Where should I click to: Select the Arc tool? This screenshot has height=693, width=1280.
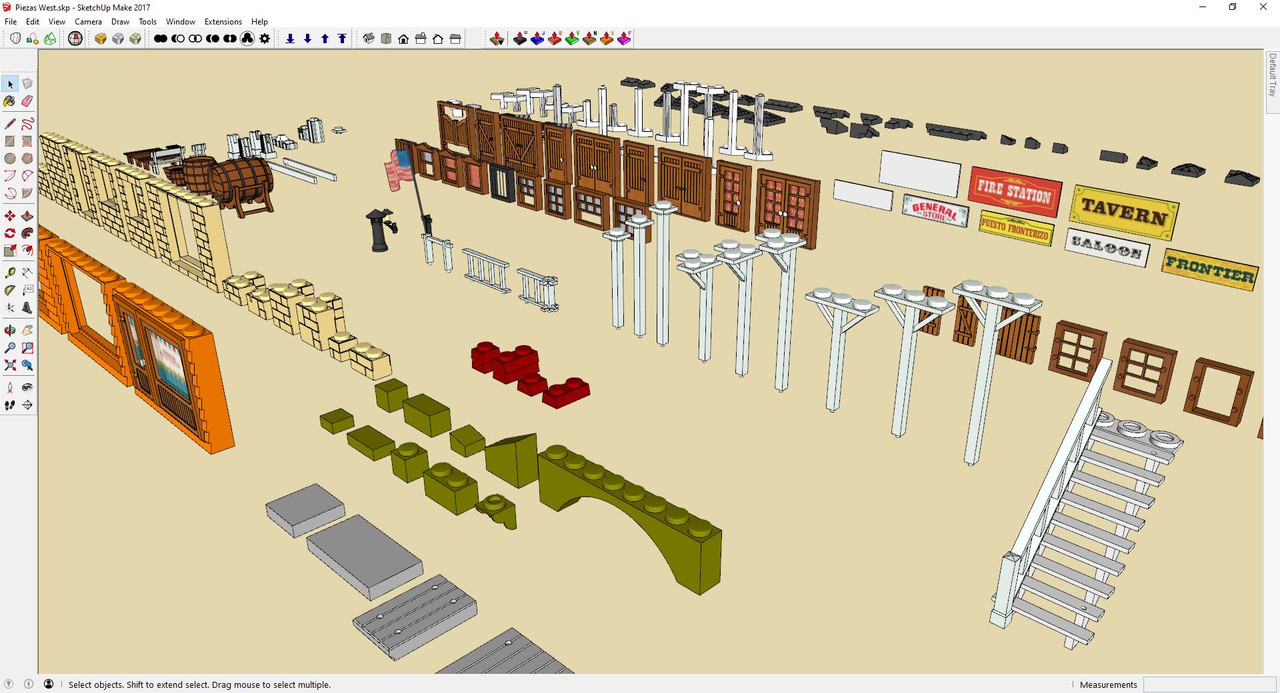10,176
